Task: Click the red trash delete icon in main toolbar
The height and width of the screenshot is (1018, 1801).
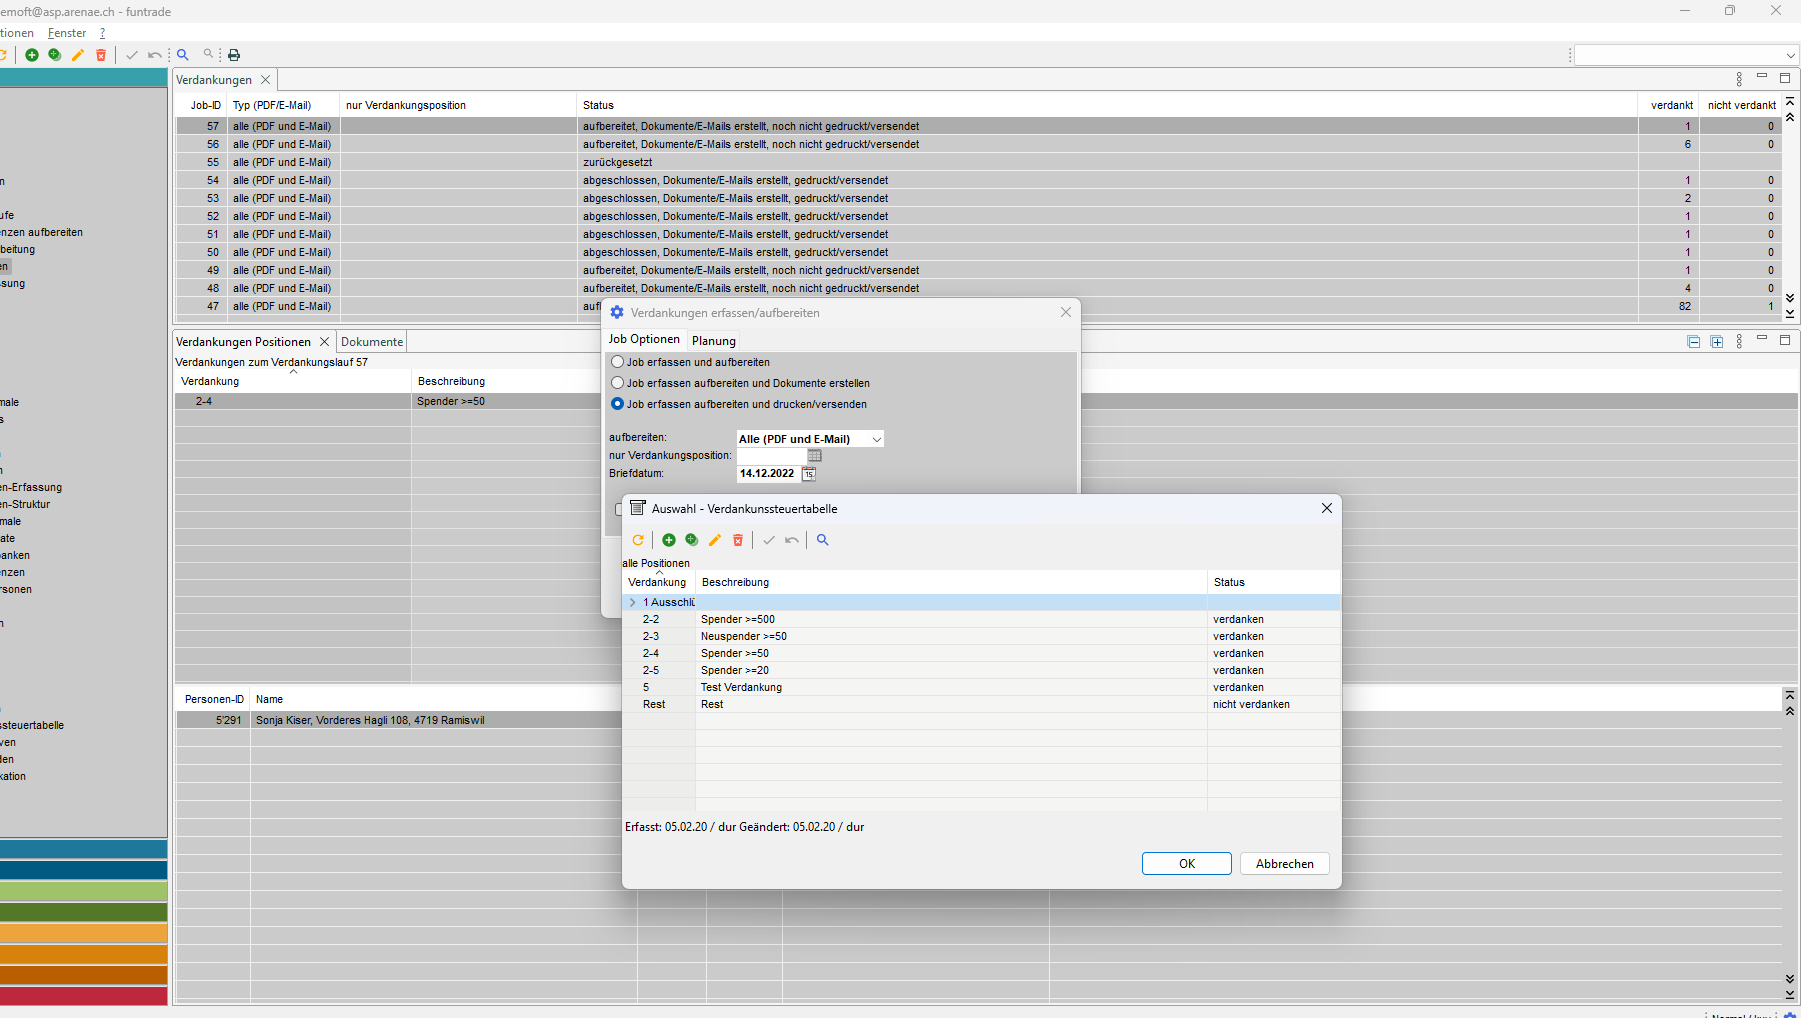Action: click(x=101, y=55)
